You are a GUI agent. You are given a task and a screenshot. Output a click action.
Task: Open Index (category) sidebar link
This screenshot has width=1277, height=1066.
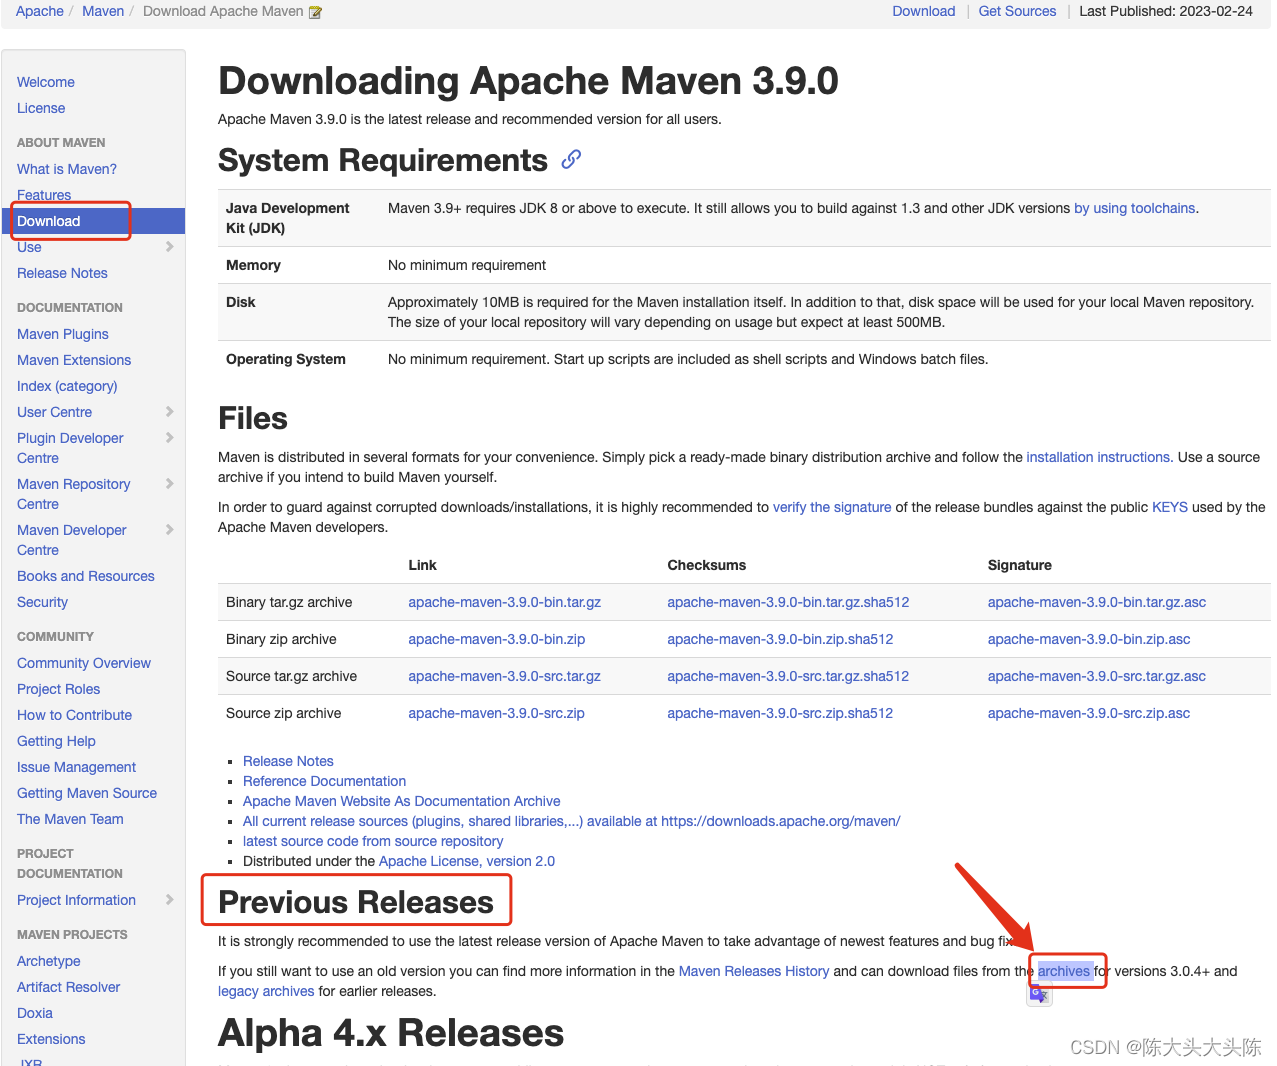coord(67,386)
